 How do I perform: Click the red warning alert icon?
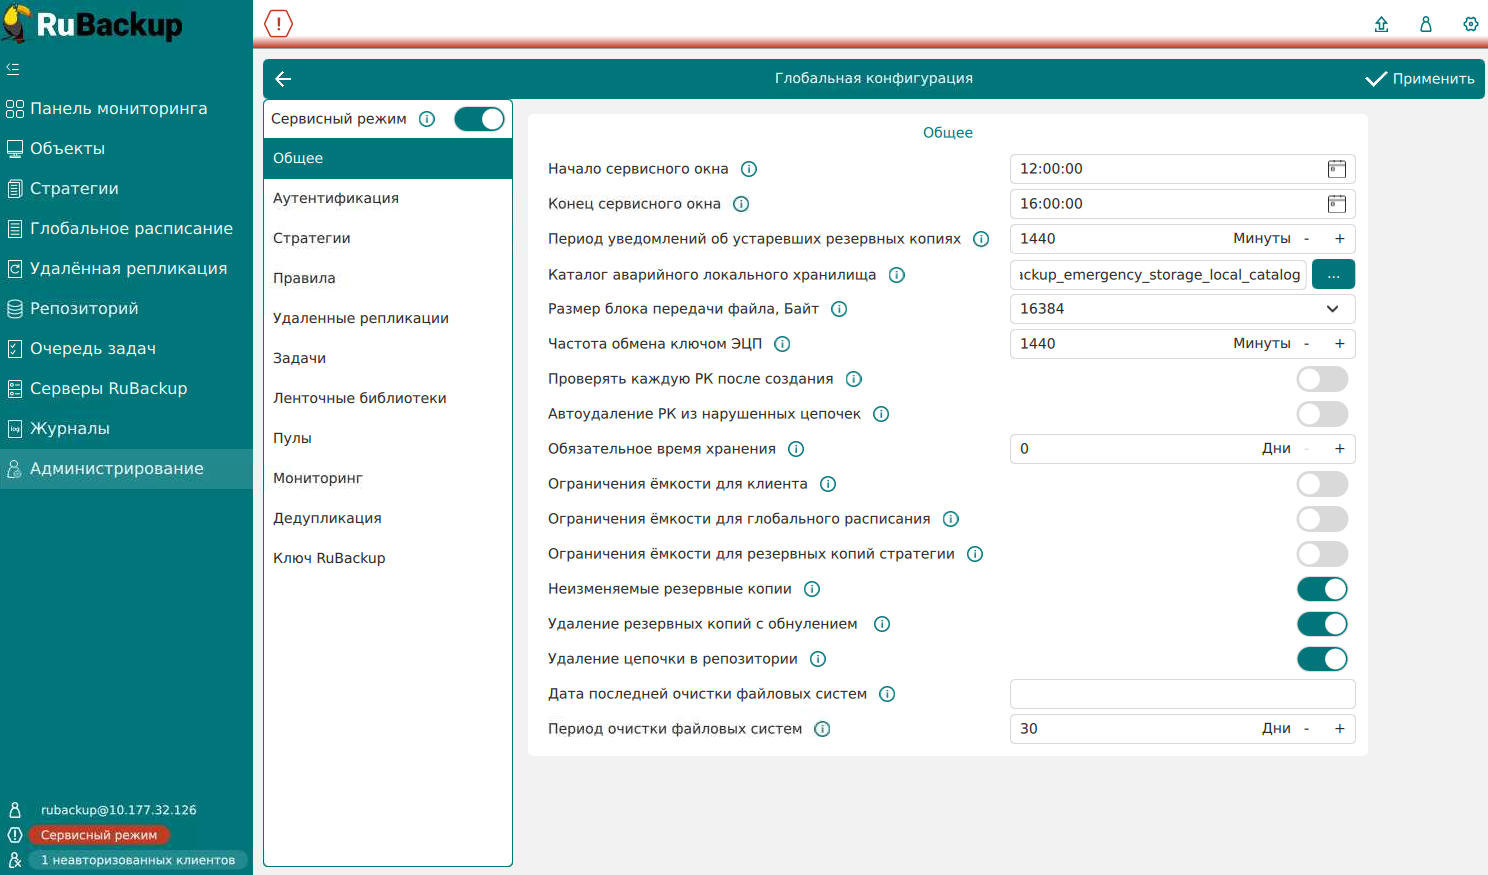[278, 23]
